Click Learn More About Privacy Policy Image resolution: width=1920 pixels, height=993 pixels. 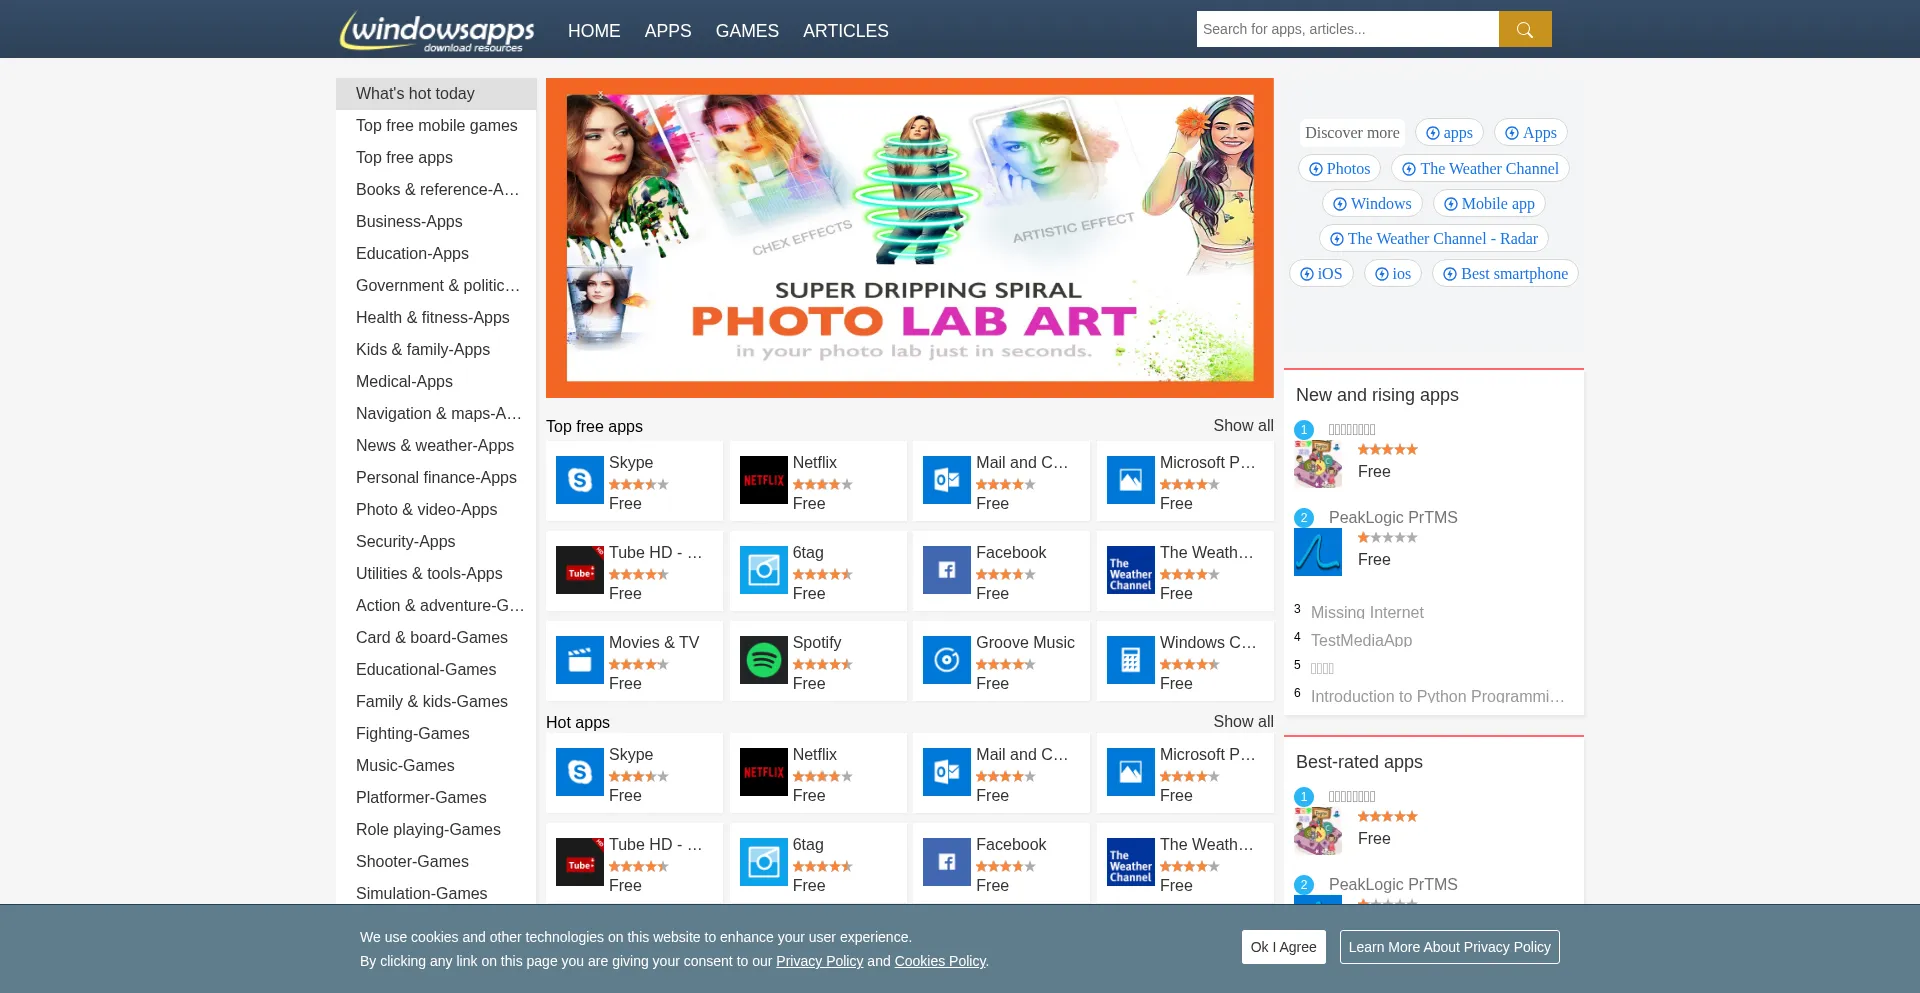point(1448,947)
